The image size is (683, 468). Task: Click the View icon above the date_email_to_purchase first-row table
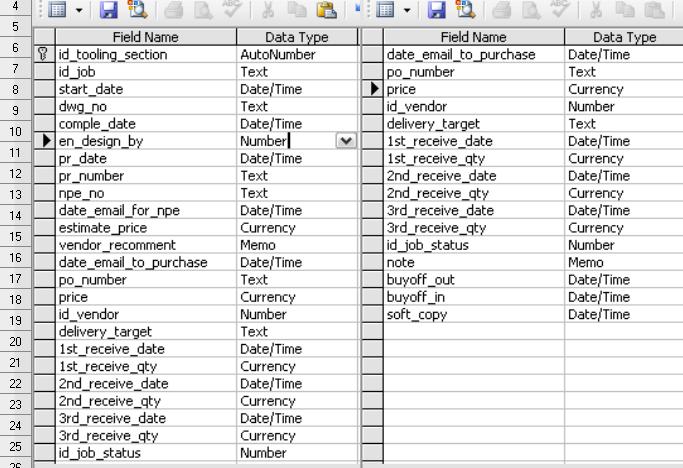coord(385,9)
